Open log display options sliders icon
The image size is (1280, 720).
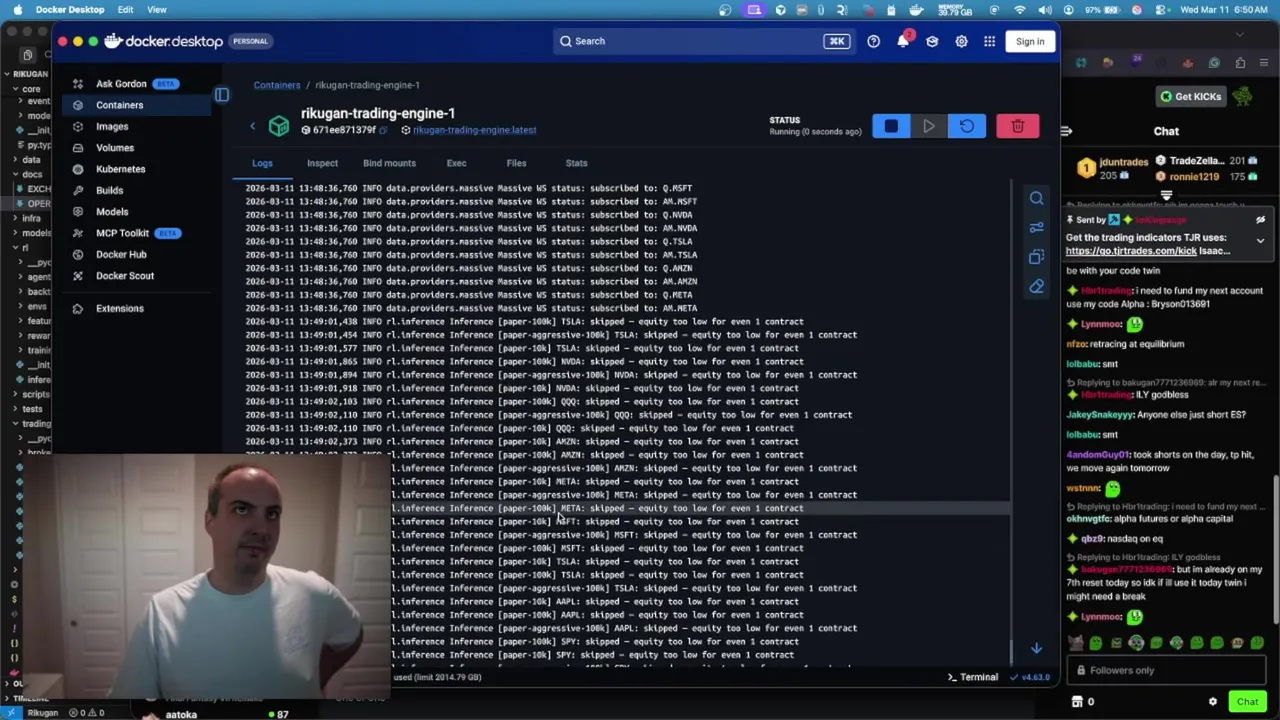(x=1036, y=227)
